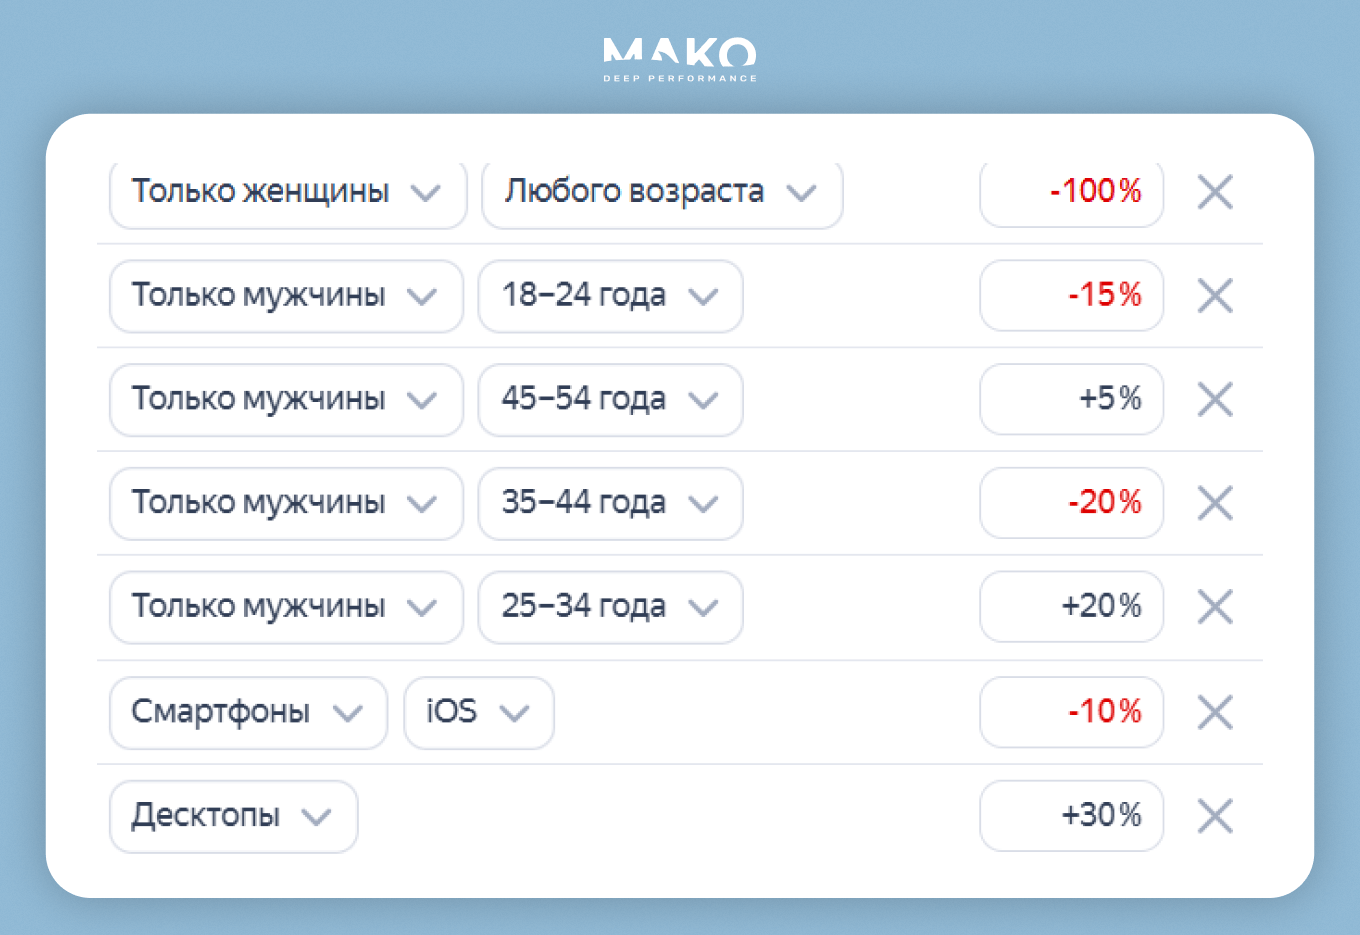
Task: Open the Десктопы device dropdown
Action: click(232, 817)
